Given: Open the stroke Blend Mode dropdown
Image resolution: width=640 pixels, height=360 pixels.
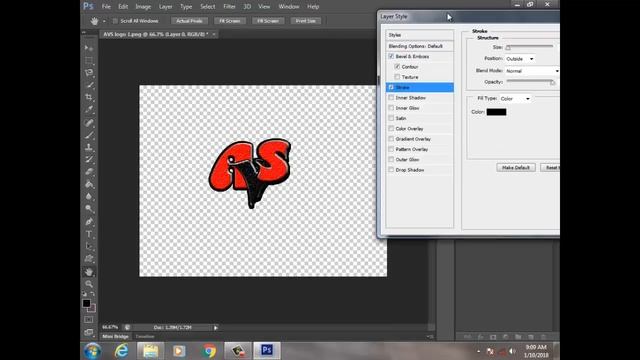Looking at the screenshot, I should [x=532, y=71].
